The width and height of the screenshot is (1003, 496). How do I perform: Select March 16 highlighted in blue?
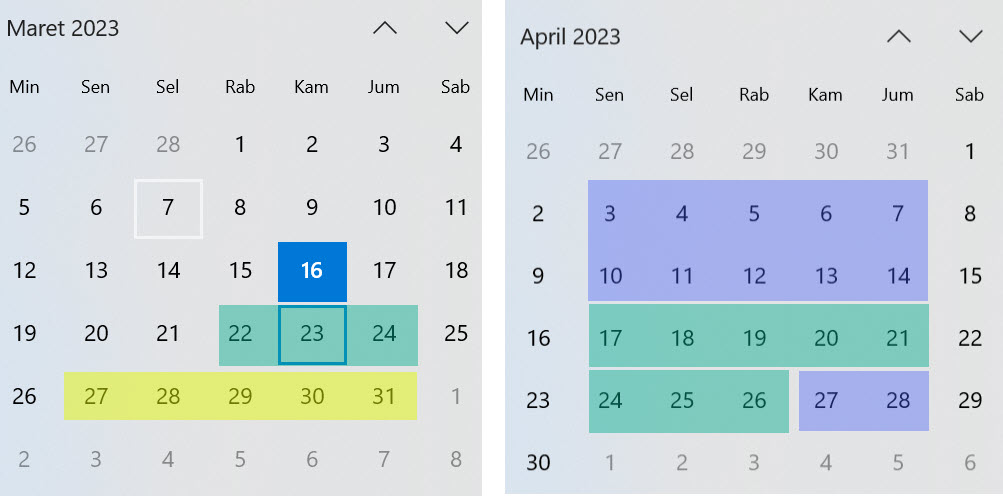pos(312,271)
